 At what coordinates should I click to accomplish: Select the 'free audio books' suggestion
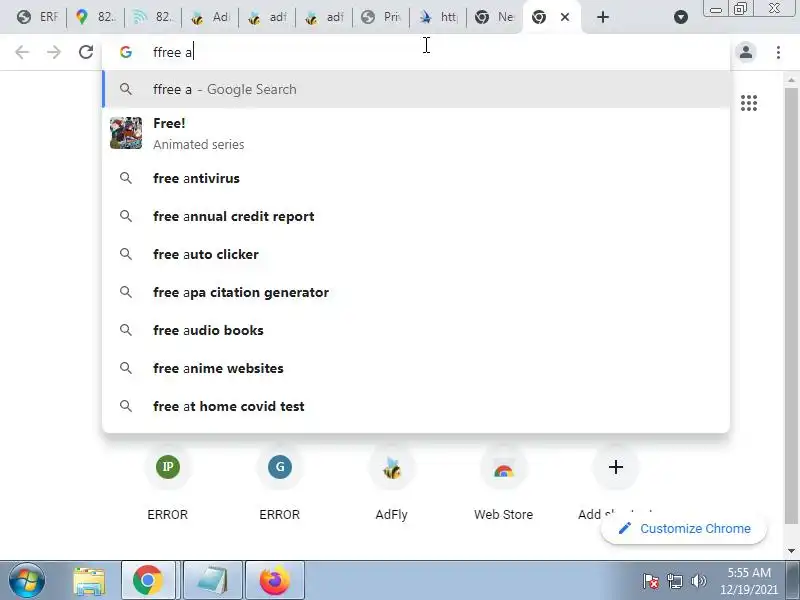[x=416, y=330]
